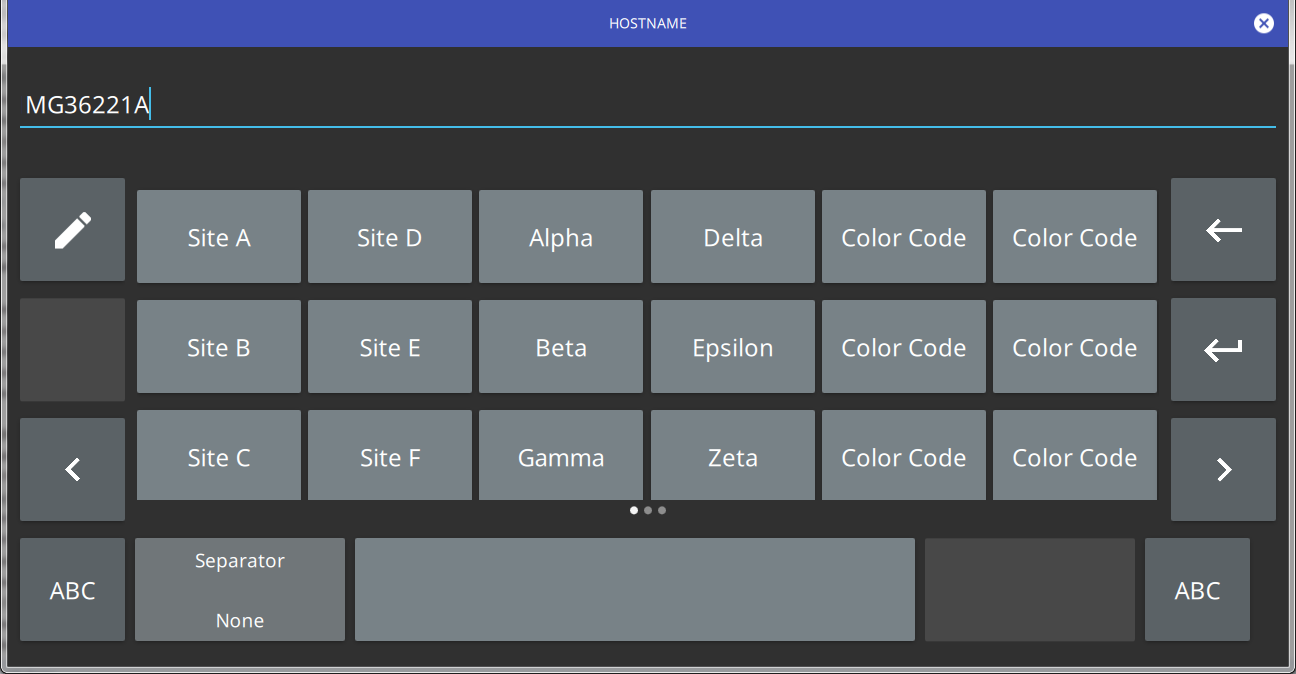This screenshot has width=1296, height=674.
Task: Insert the Site A preset
Action: pyautogui.click(x=219, y=237)
